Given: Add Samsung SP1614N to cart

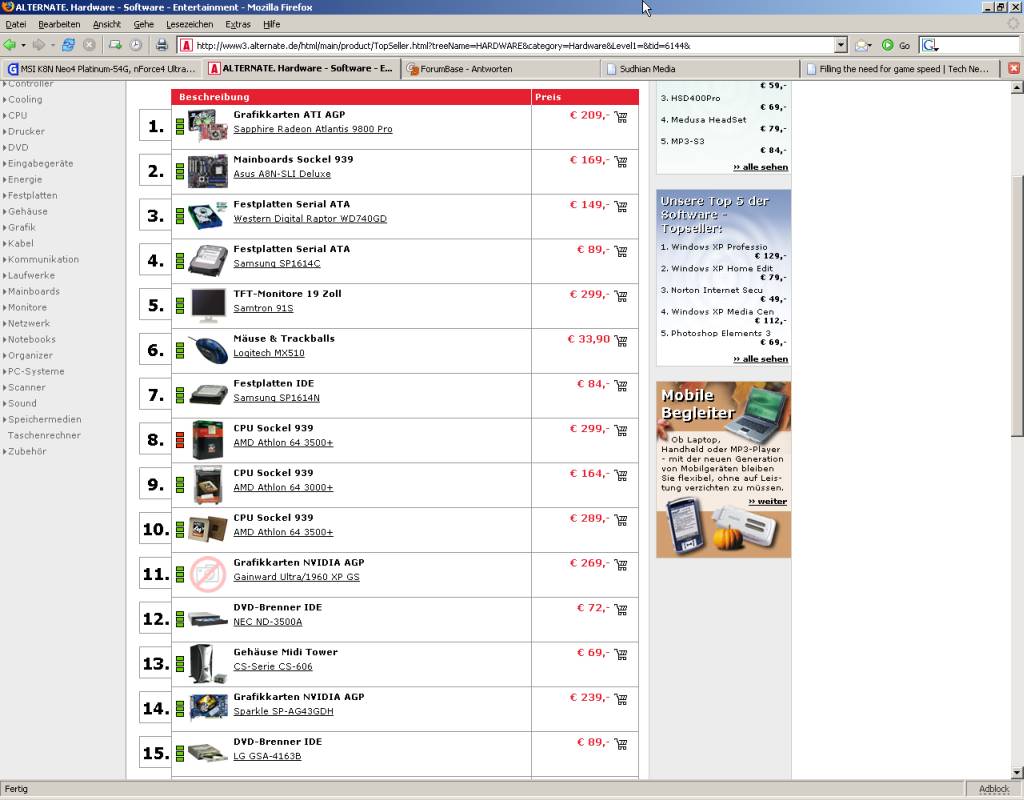Looking at the screenshot, I should [620, 385].
